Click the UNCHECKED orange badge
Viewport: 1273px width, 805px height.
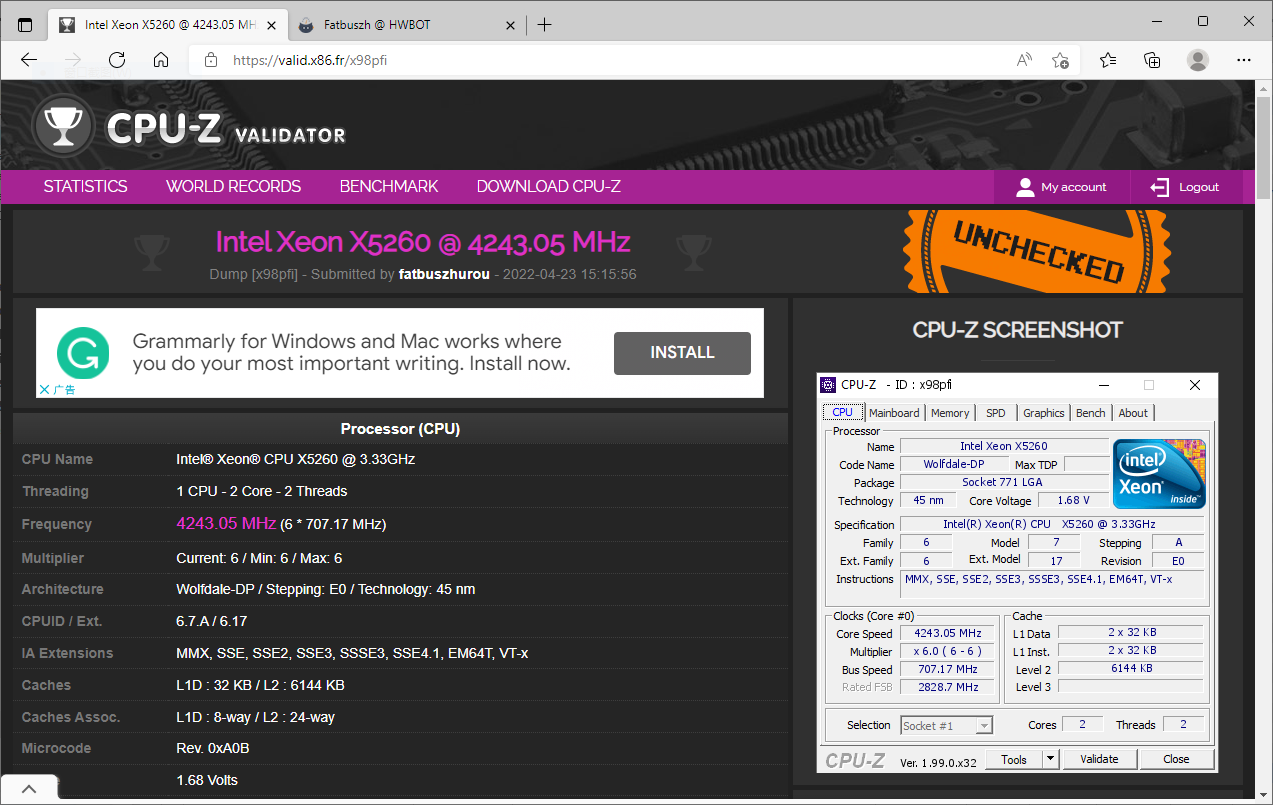[1037, 252]
